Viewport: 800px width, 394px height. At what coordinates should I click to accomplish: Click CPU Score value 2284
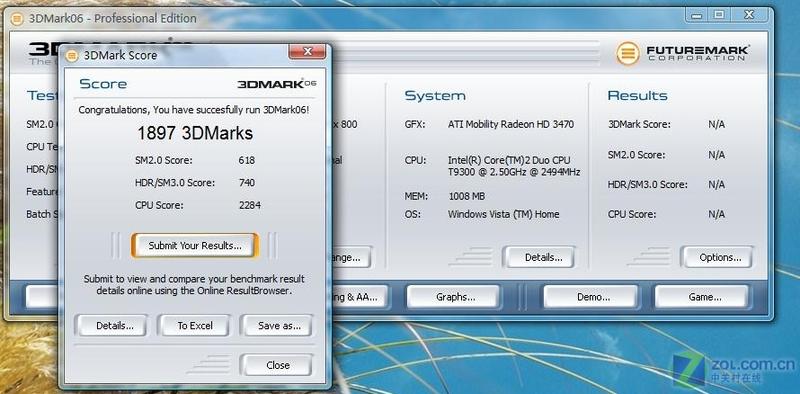(x=249, y=205)
